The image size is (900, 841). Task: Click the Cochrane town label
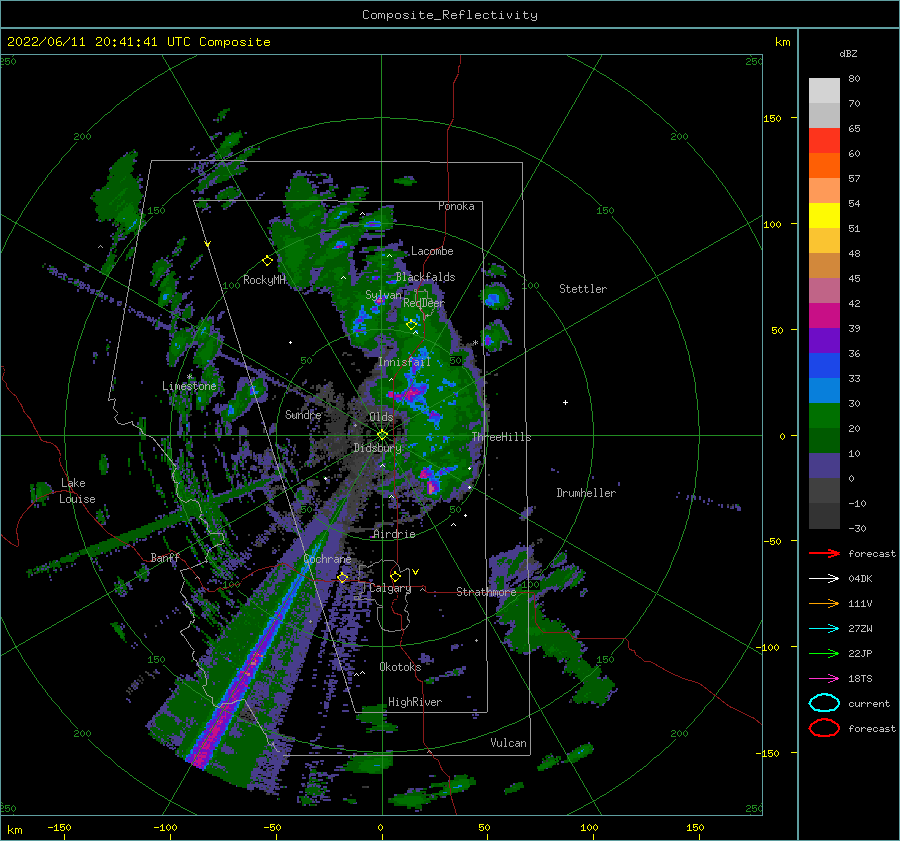tap(327, 559)
